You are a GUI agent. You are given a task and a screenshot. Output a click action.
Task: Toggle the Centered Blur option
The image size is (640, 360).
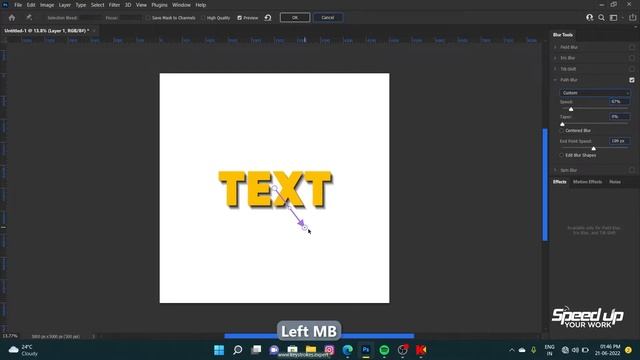click(x=562, y=131)
